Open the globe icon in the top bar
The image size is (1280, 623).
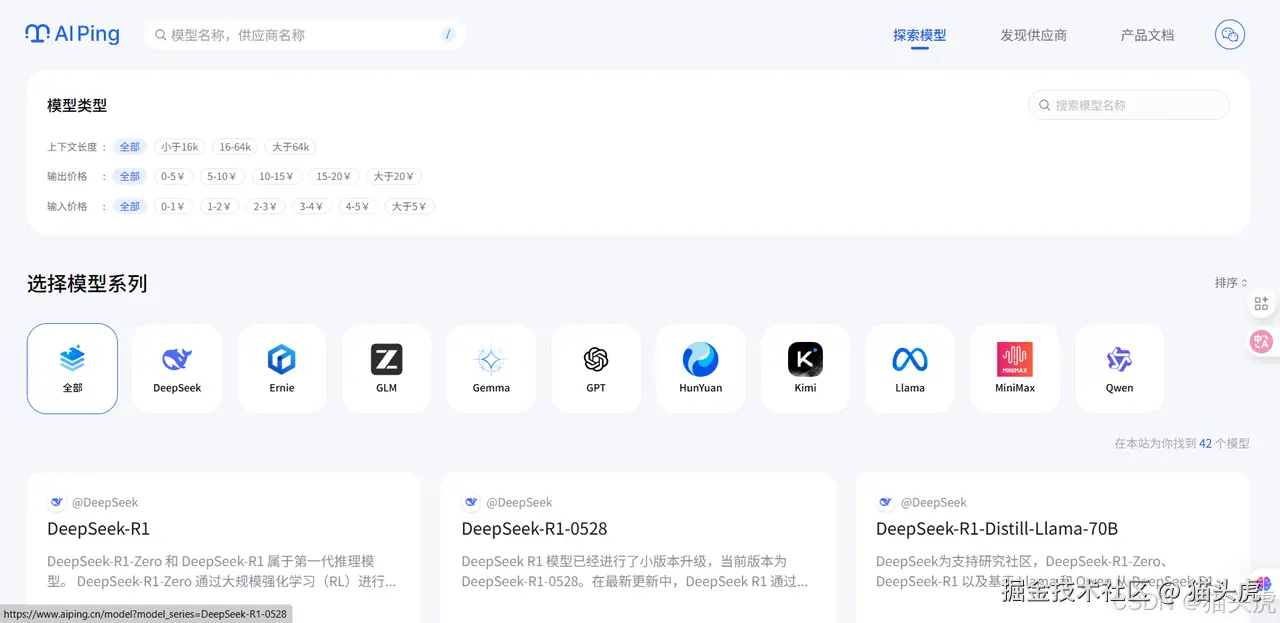pos(1229,34)
